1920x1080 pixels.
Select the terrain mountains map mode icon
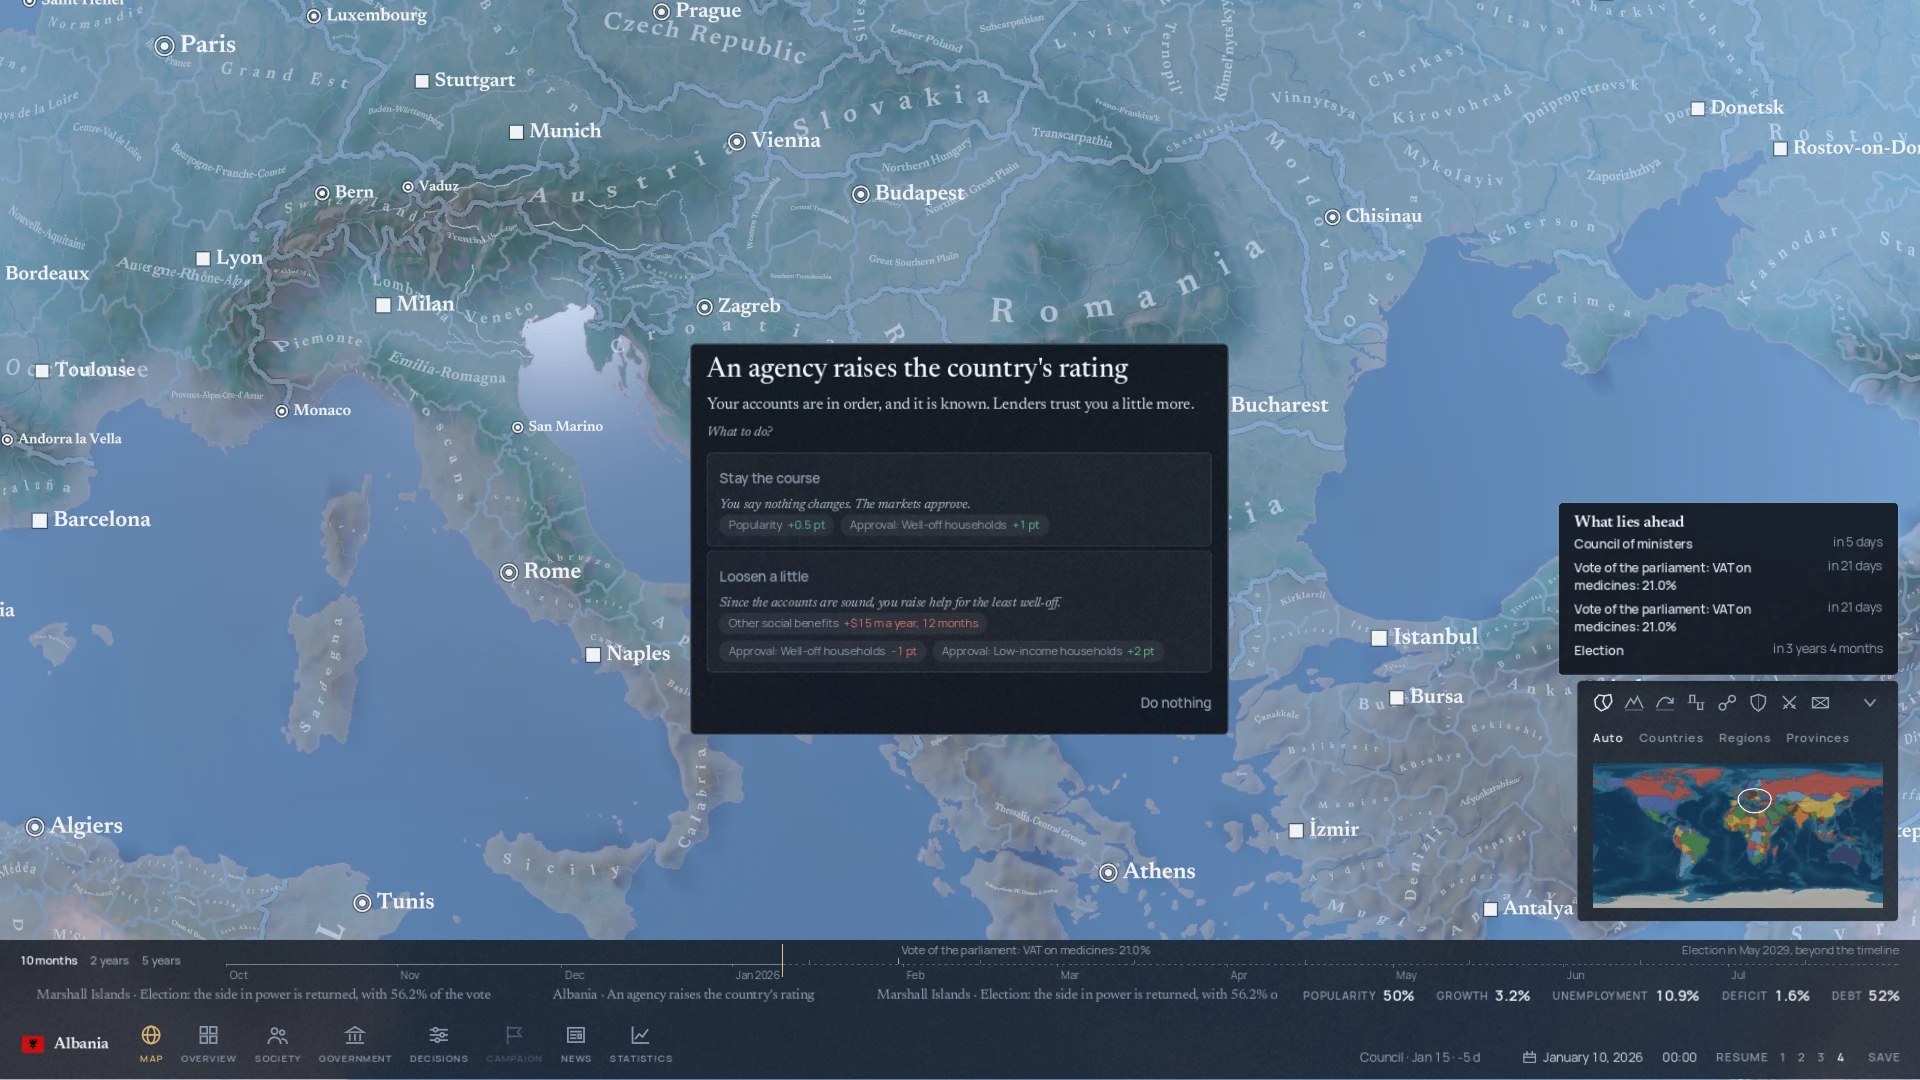(x=1634, y=703)
